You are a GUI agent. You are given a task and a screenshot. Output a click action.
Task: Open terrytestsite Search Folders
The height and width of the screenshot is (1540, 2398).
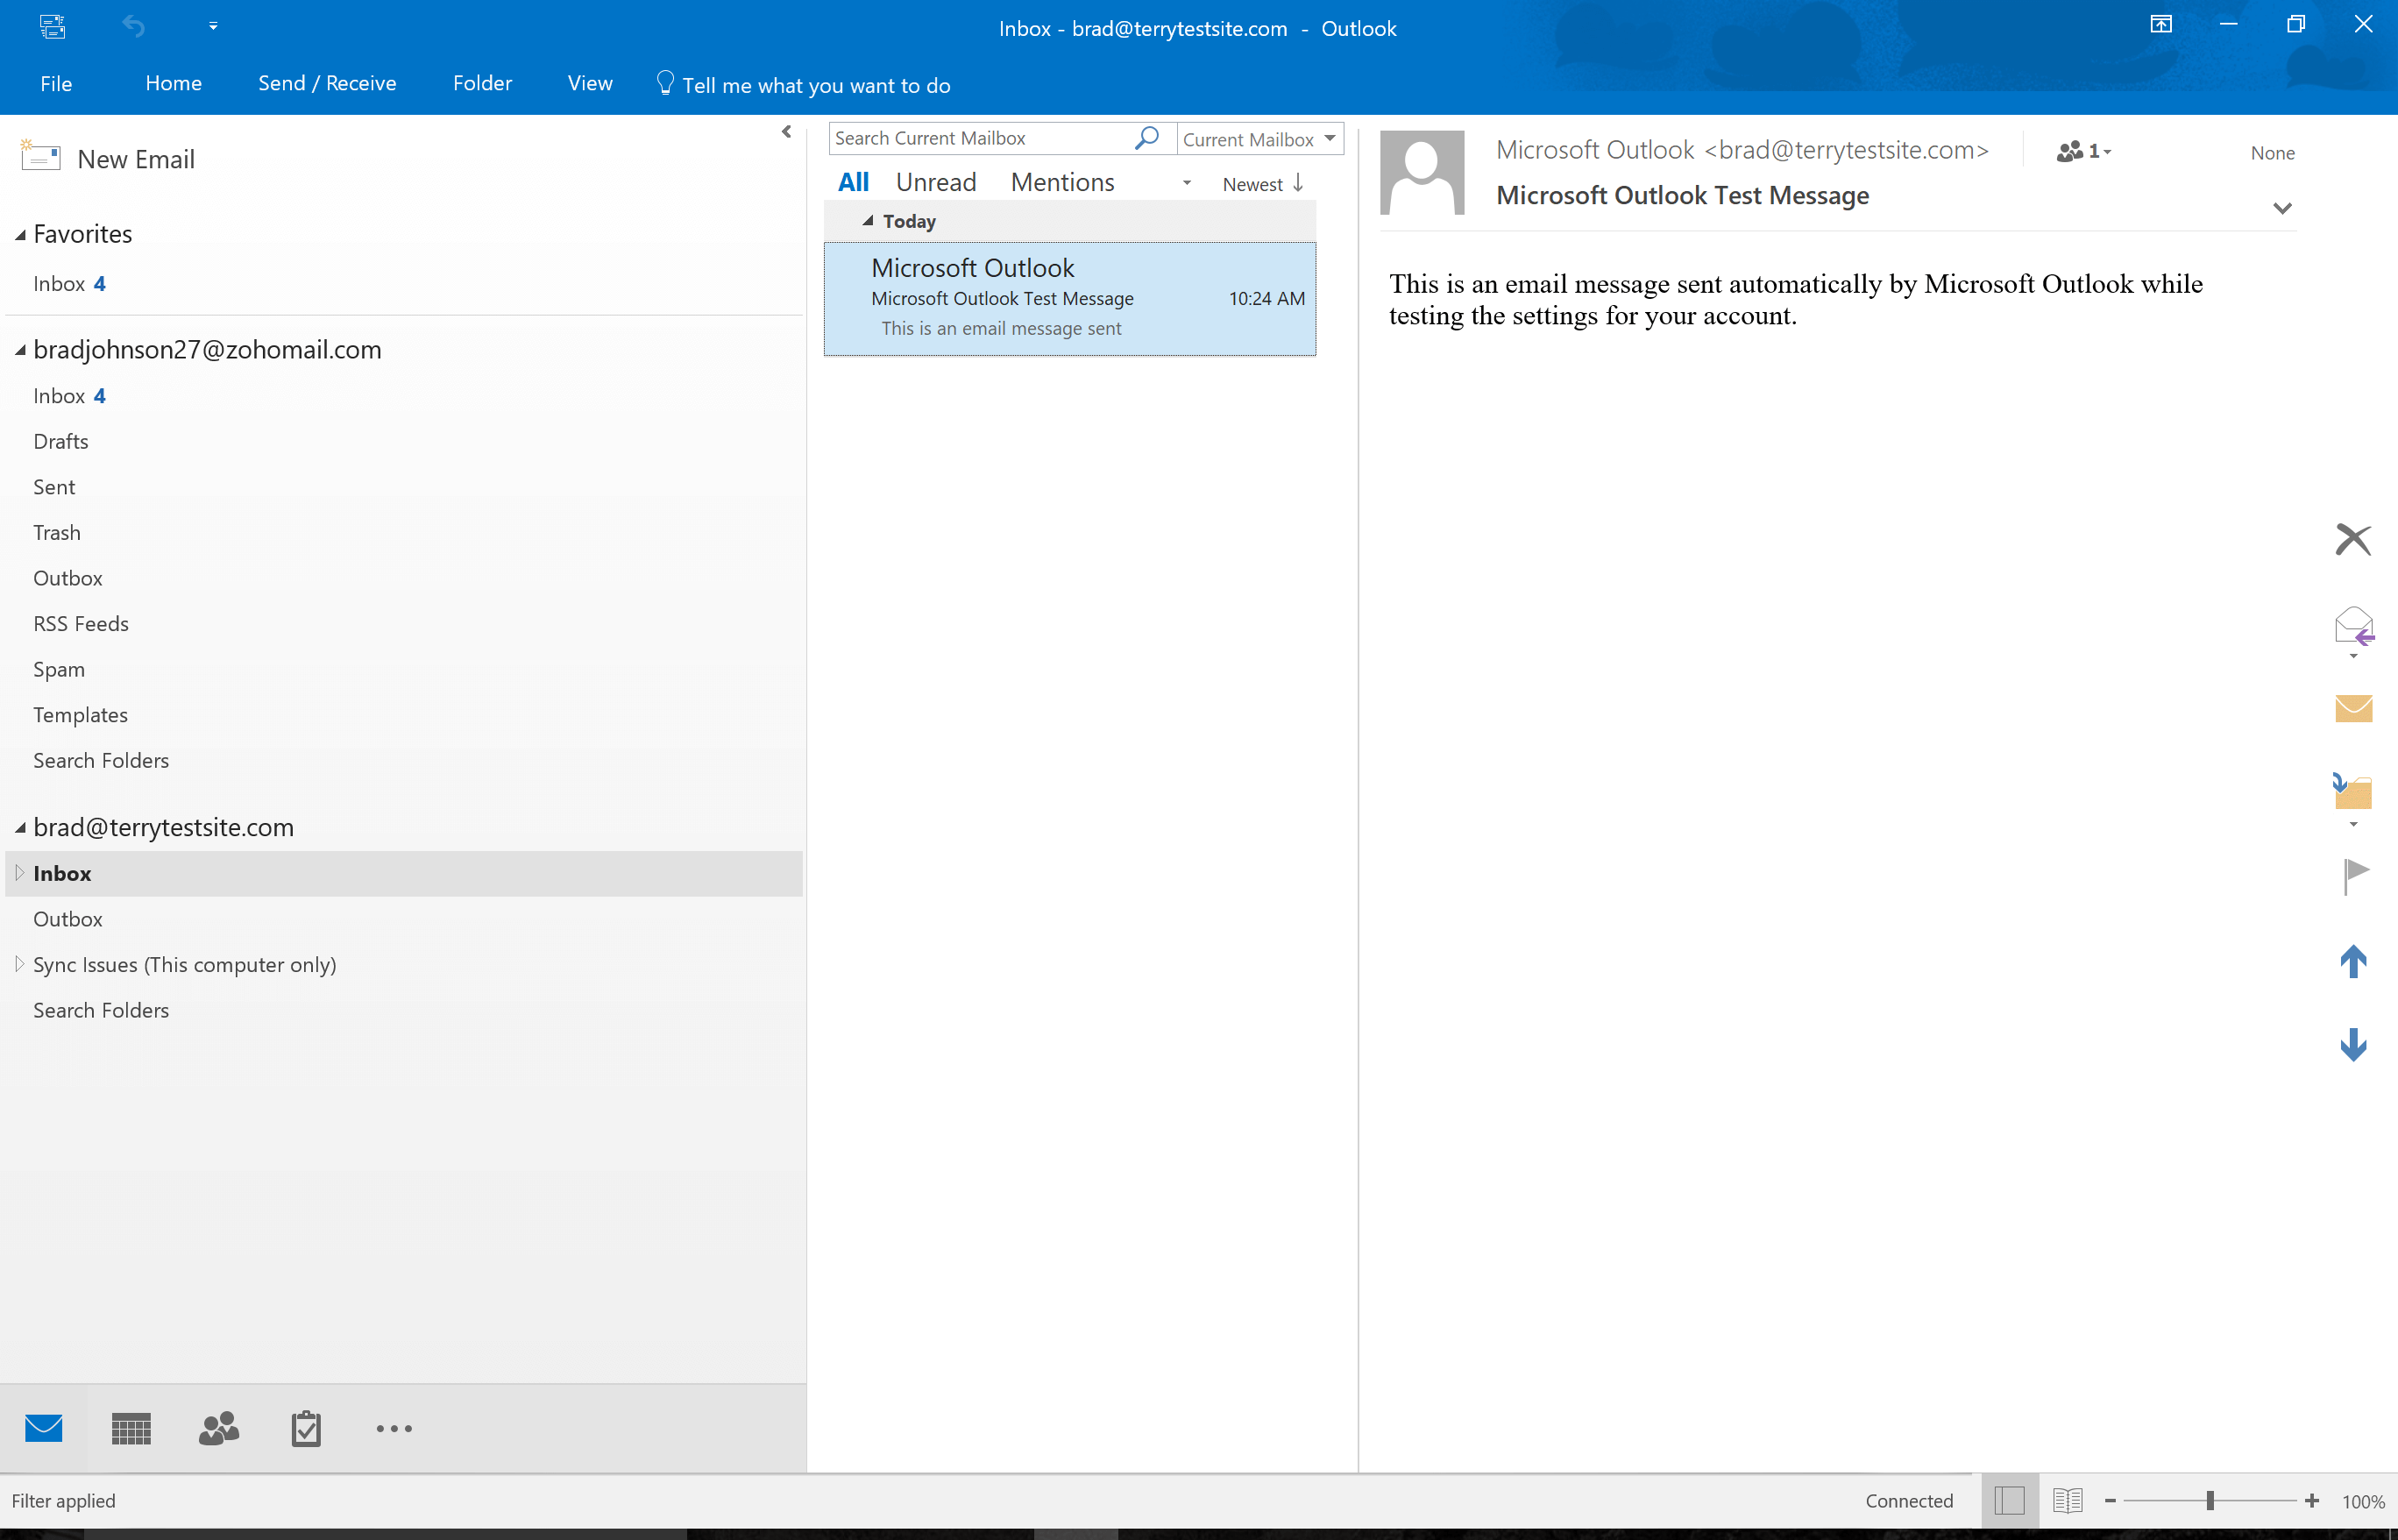click(x=101, y=1011)
